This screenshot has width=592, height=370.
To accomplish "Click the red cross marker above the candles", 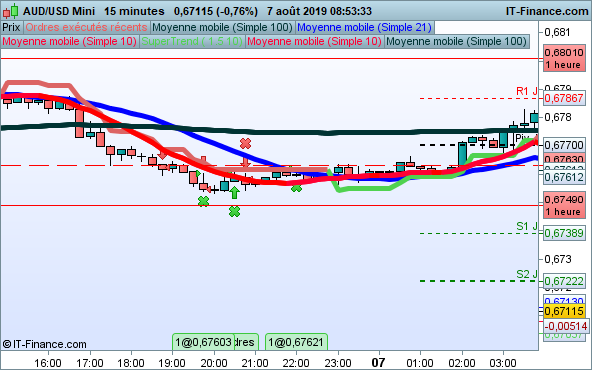I will point(245,143).
